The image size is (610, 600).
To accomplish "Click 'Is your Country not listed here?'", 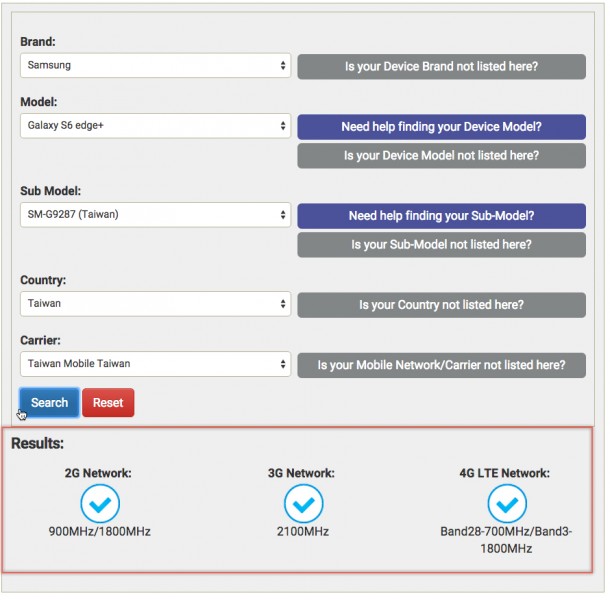I will 441,305.
